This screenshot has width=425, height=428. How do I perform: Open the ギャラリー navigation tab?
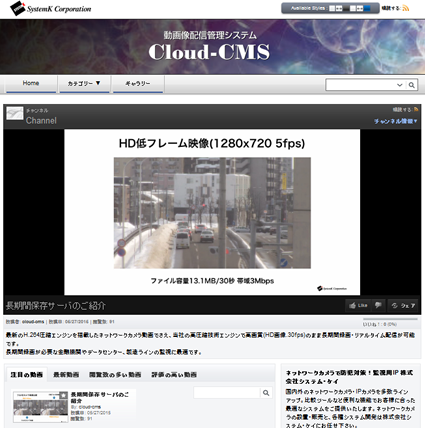[138, 84]
